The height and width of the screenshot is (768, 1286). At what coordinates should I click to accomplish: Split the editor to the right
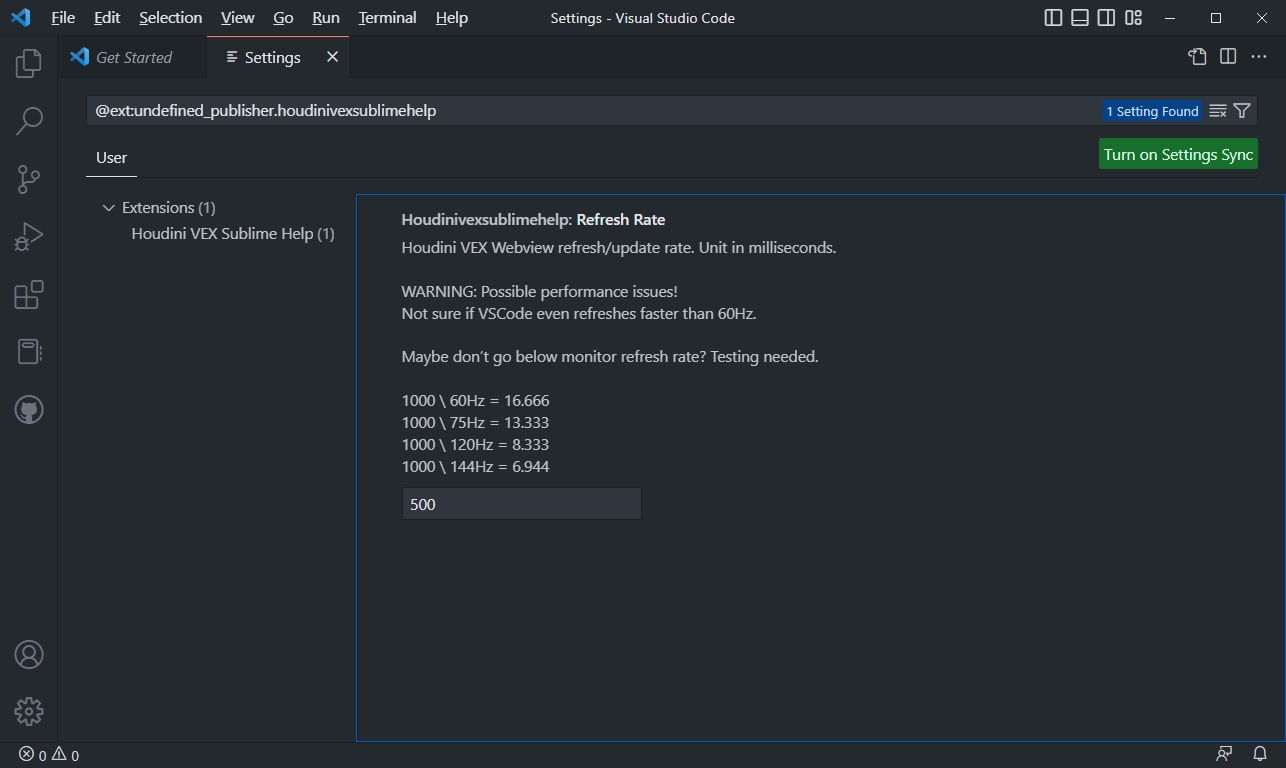click(1228, 57)
